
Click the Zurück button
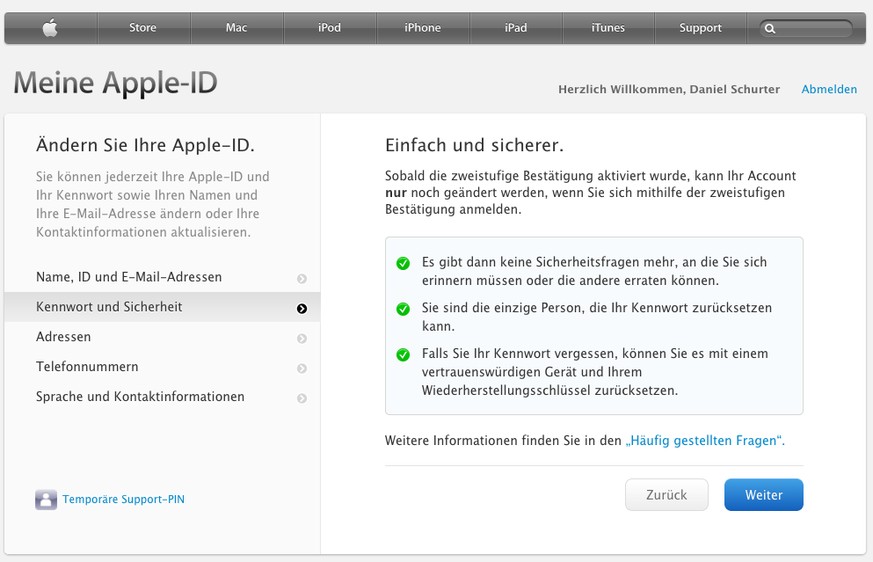pos(666,495)
